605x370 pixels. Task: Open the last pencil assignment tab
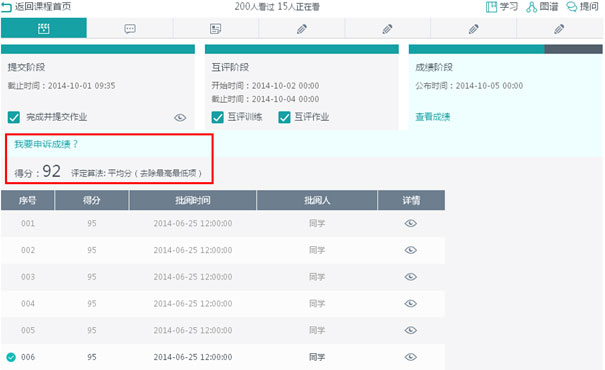559,29
